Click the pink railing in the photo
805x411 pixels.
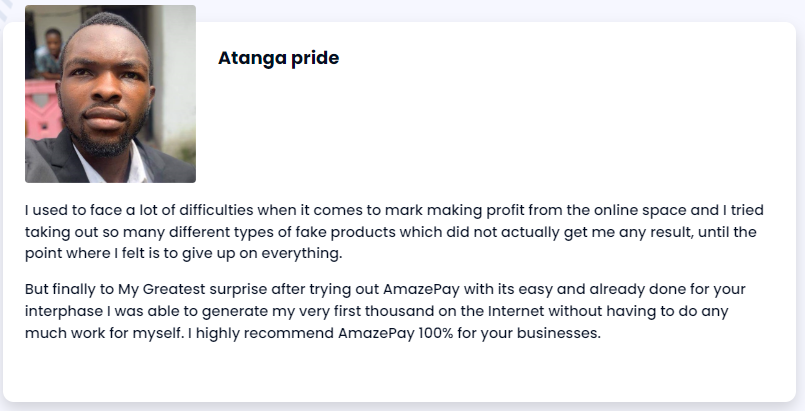coord(41,110)
